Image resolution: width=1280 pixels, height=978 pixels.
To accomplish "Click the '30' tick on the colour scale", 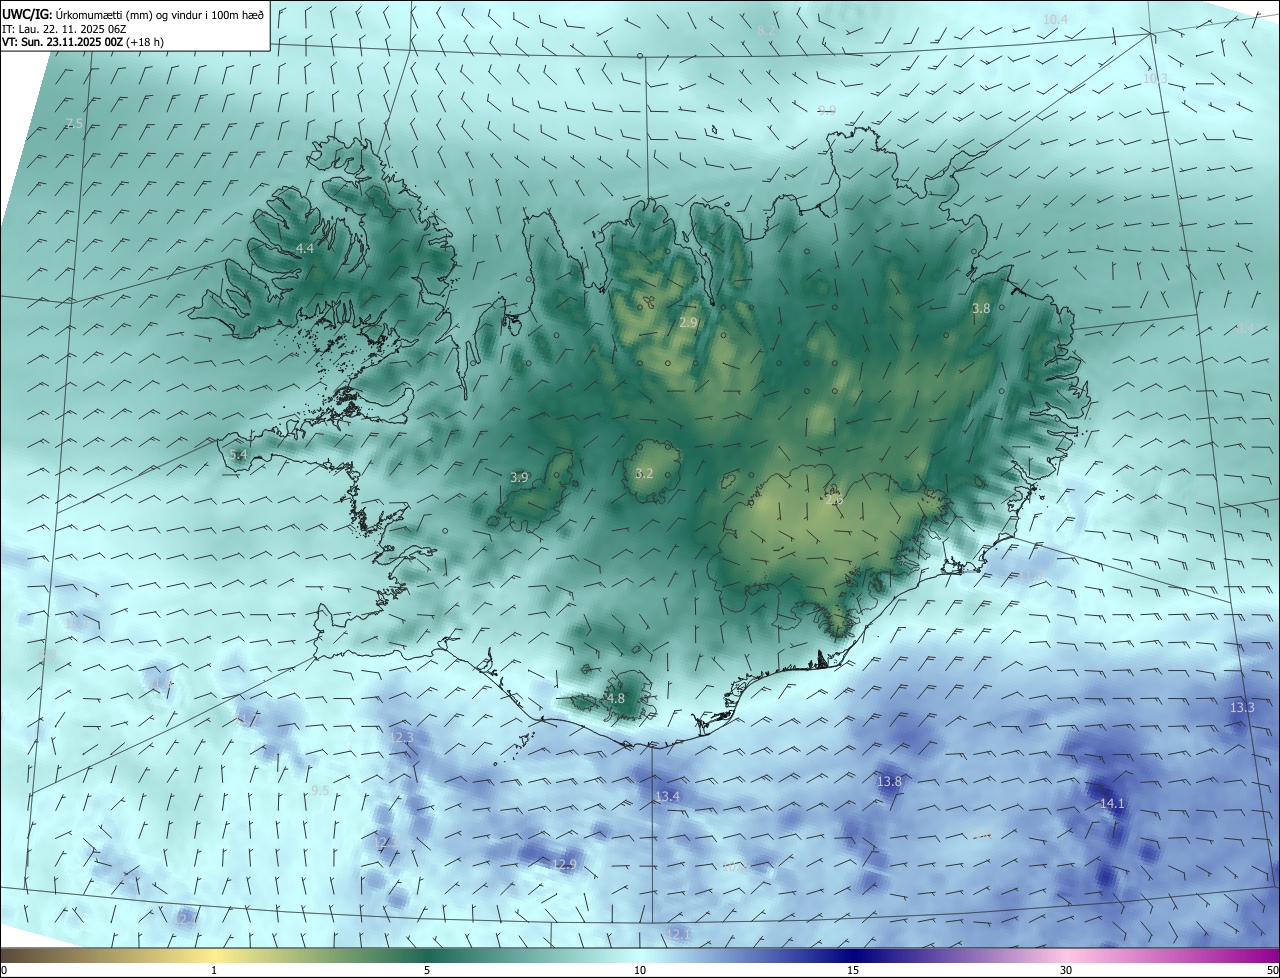I will pos(1066,971).
